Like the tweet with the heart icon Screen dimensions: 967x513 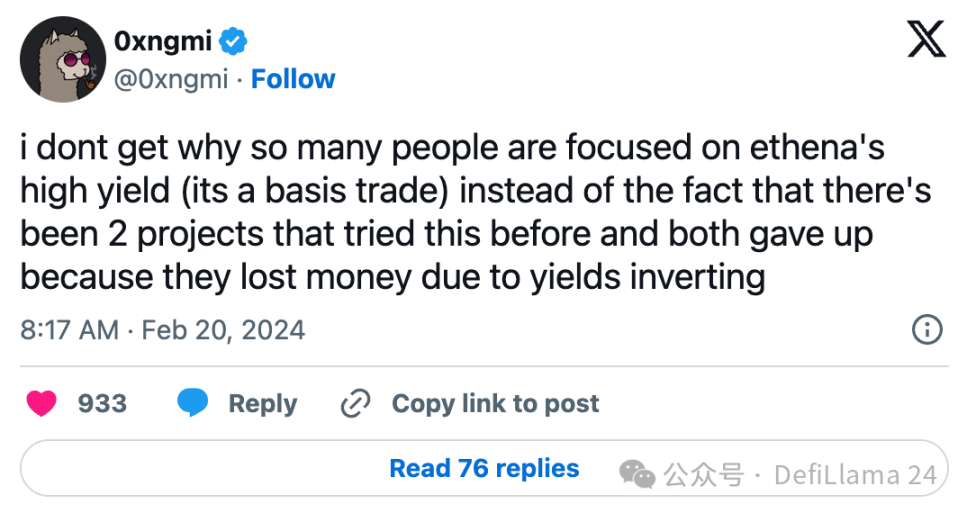[41, 403]
